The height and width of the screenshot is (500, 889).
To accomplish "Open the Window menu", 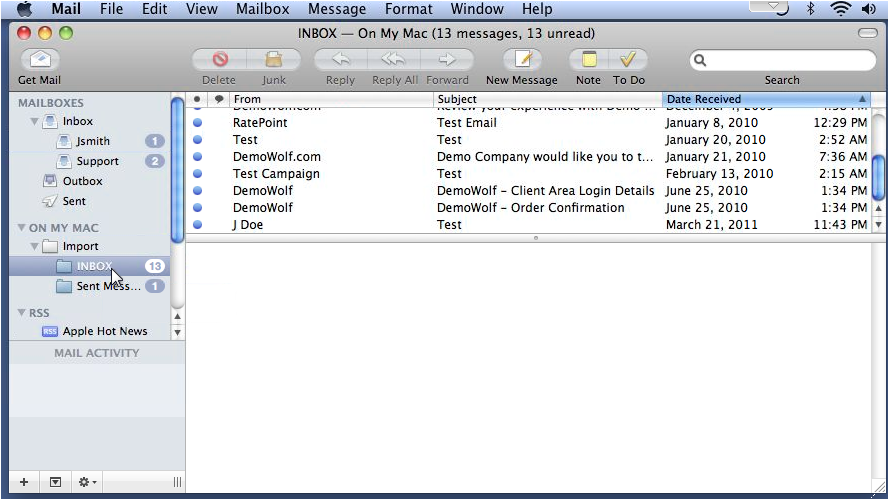I will (477, 9).
